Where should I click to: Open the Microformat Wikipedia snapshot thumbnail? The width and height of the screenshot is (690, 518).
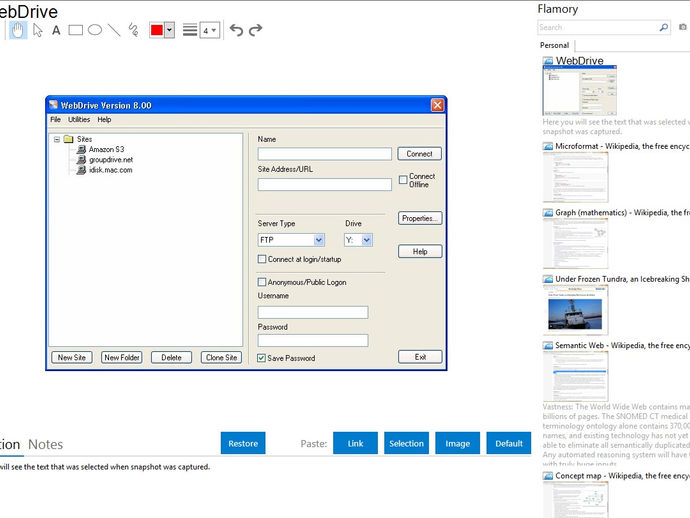[x=576, y=177]
